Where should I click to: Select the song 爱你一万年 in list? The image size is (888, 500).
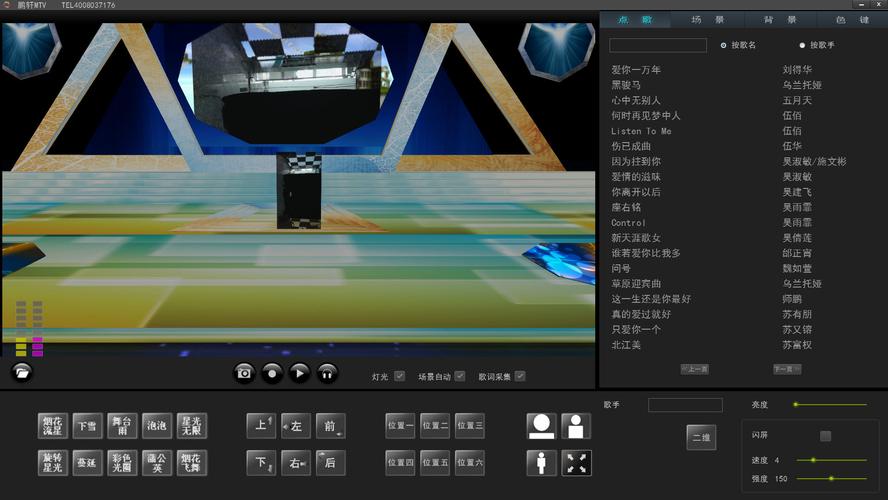tap(636, 70)
